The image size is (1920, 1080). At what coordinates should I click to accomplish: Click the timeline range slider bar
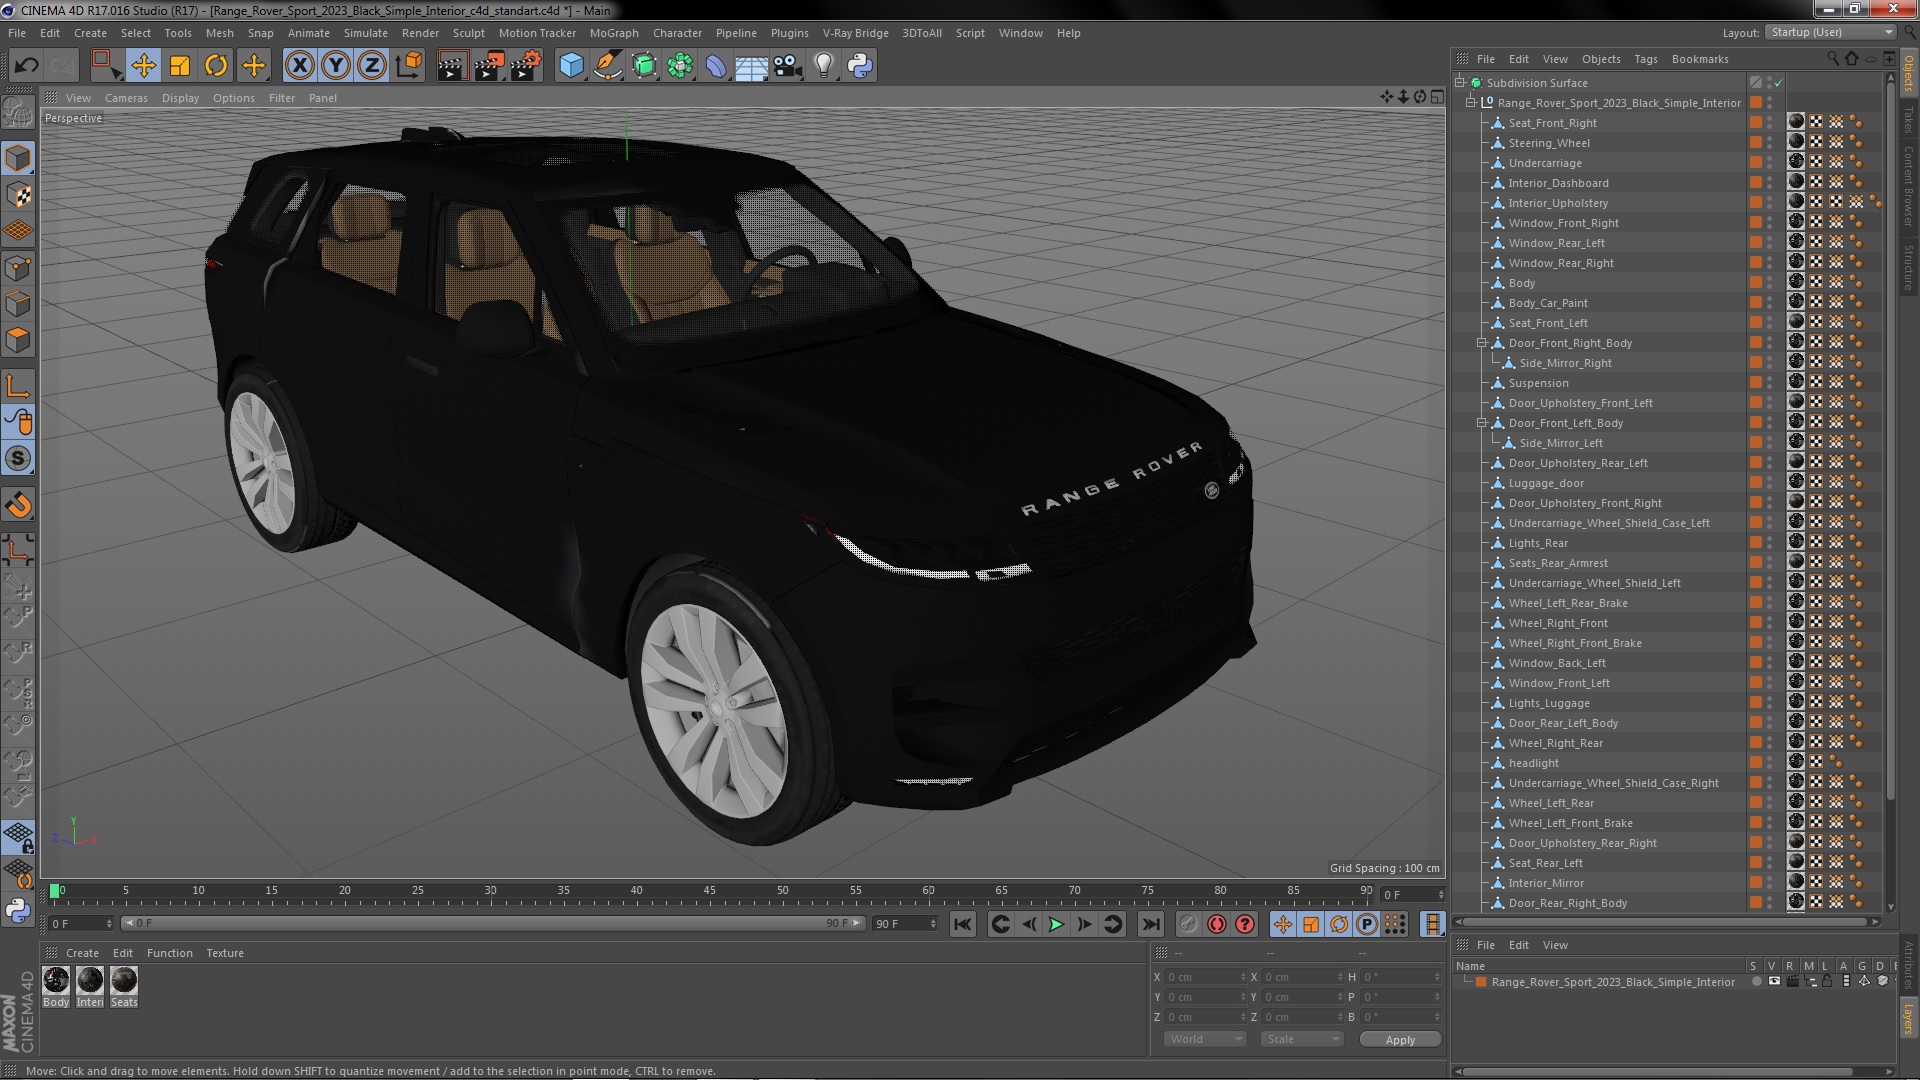(494, 923)
